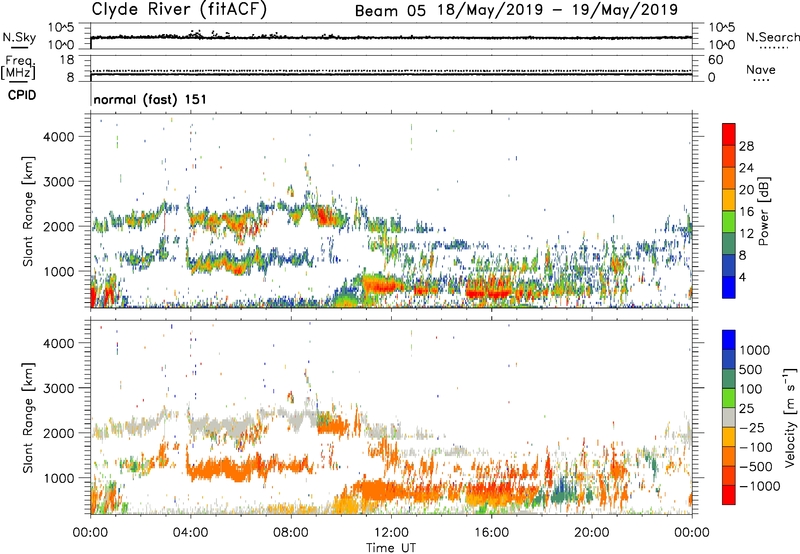The width and height of the screenshot is (800, 554).
Task: Click the "4000" range tick of the power panel
Action: (x=58, y=137)
